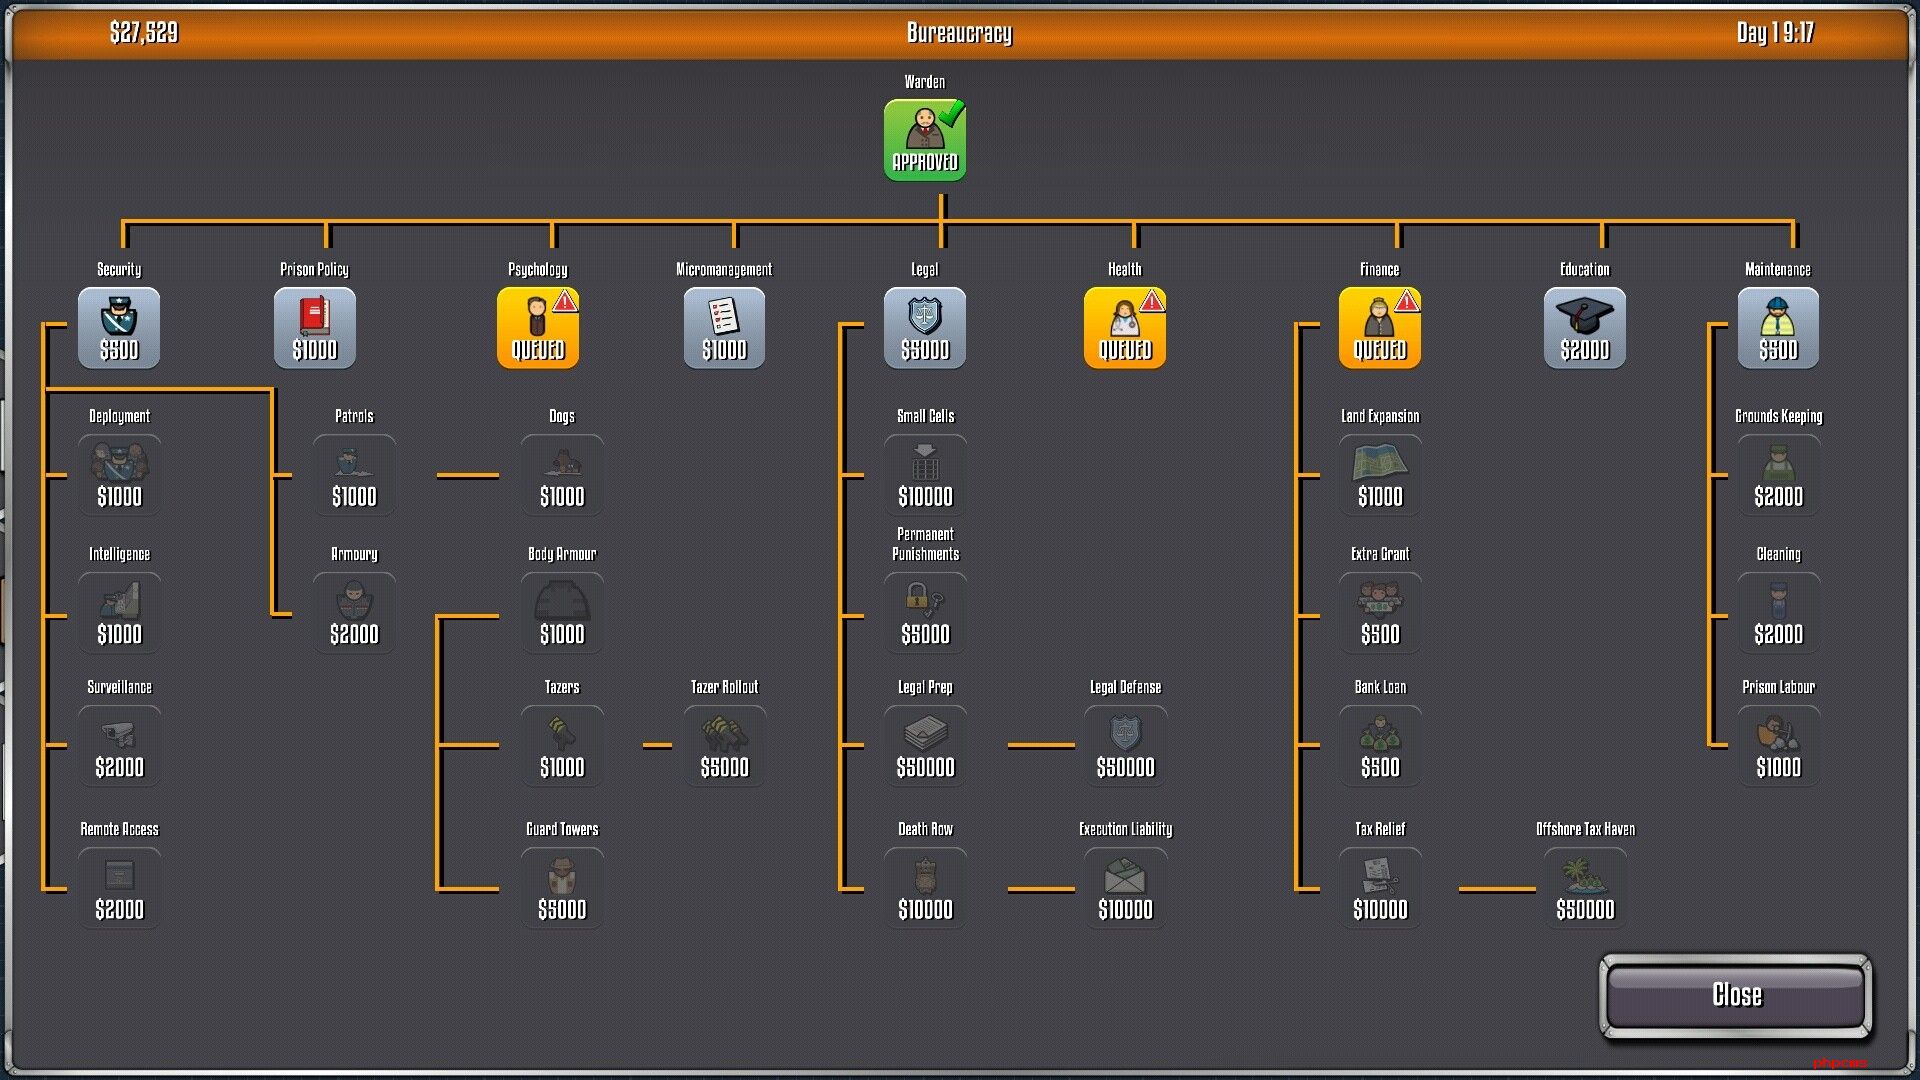Select the Guard Towers research node
This screenshot has height=1080, width=1920.
pos(562,888)
